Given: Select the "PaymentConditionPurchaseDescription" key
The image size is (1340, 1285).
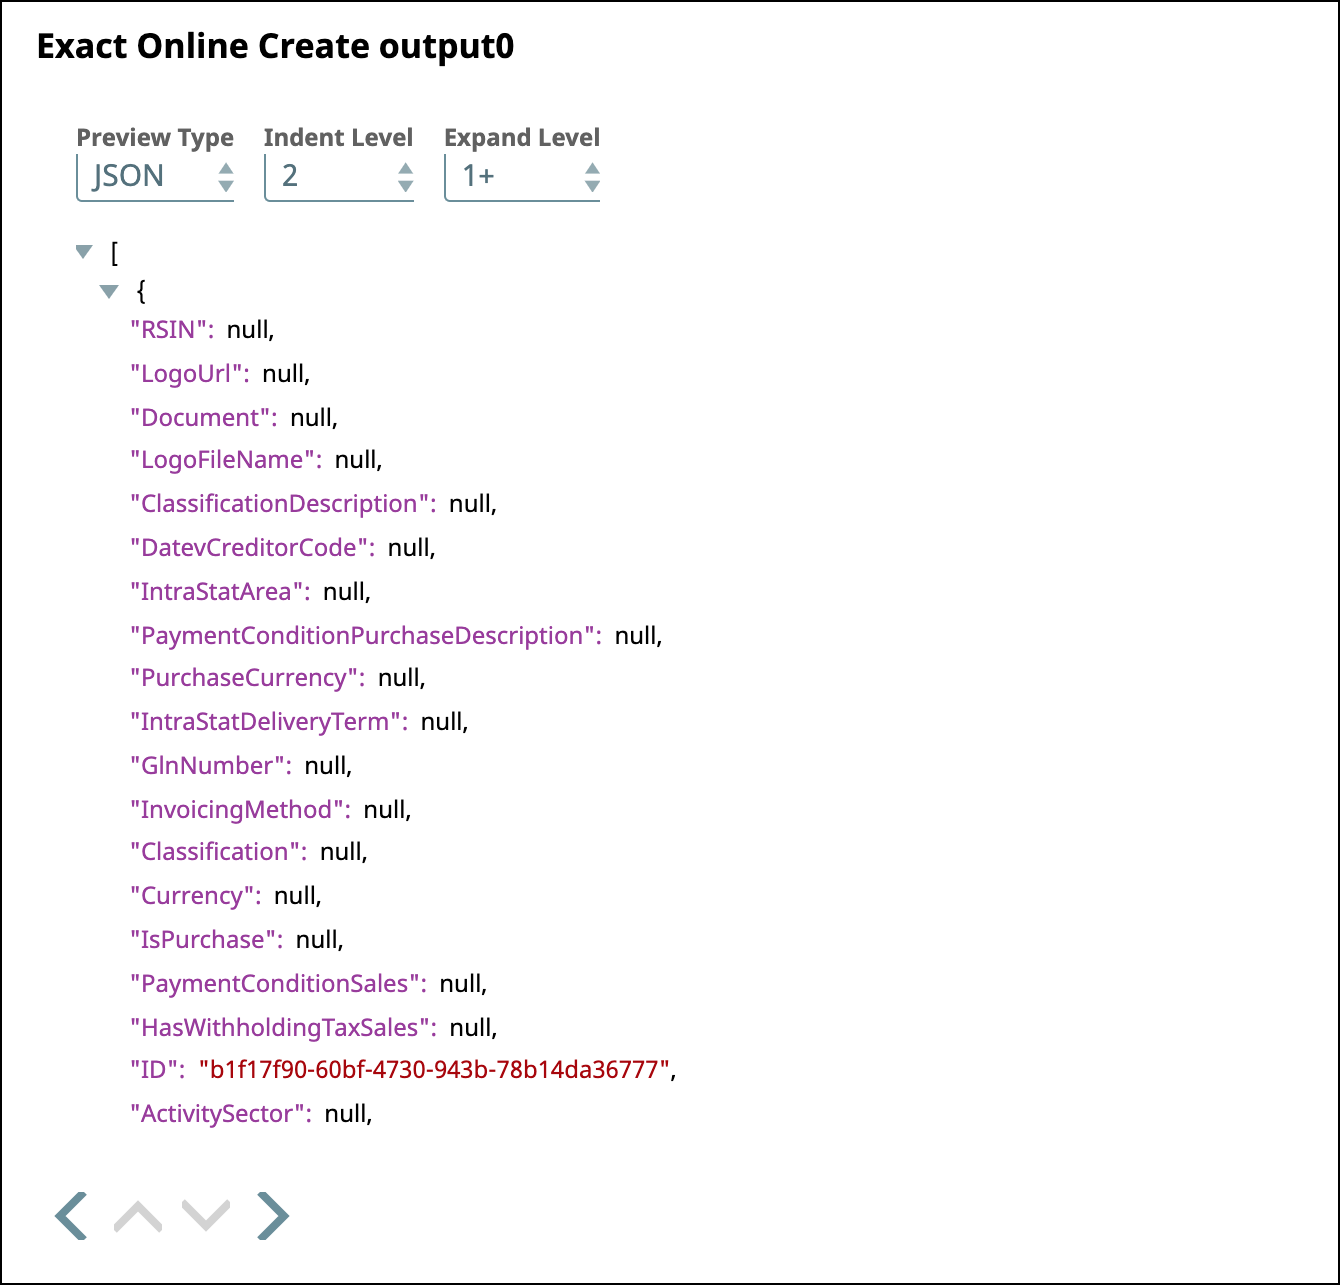Looking at the screenshot, I should pyautogui.click(x=366, y=636).
